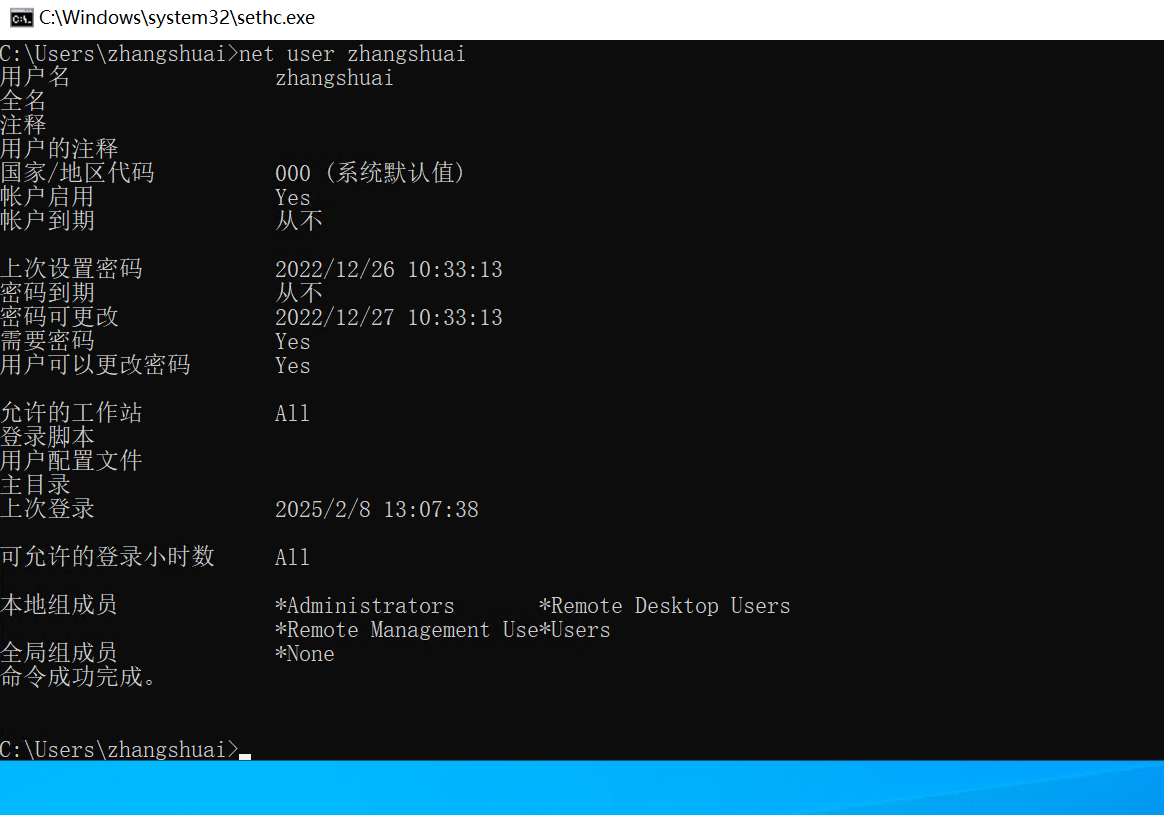The width and height of the screenshot is (1164, 815).
Task: Click the 'net user zhangshuai' command text
Action: pos(352,54)
